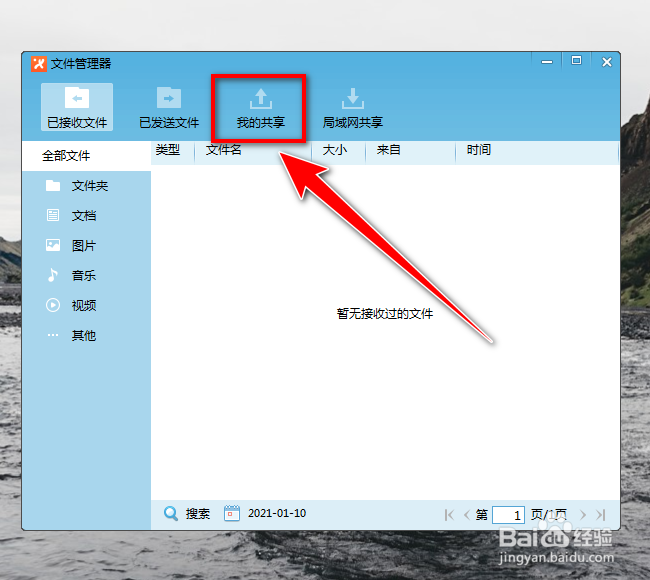Screen dimensions: 650x580
Task: Open the 局域网共享 LAN share tab
Action: coord(352,107)
